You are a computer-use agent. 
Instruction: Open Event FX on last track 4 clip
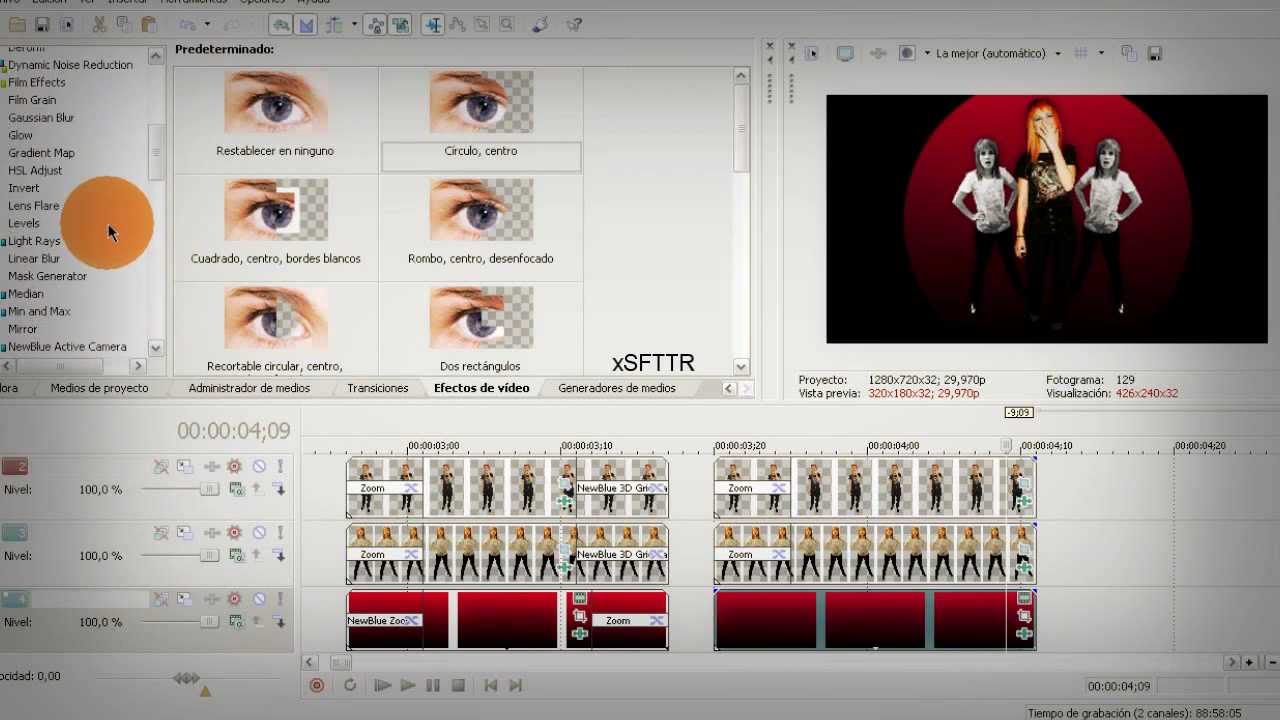1024,634
